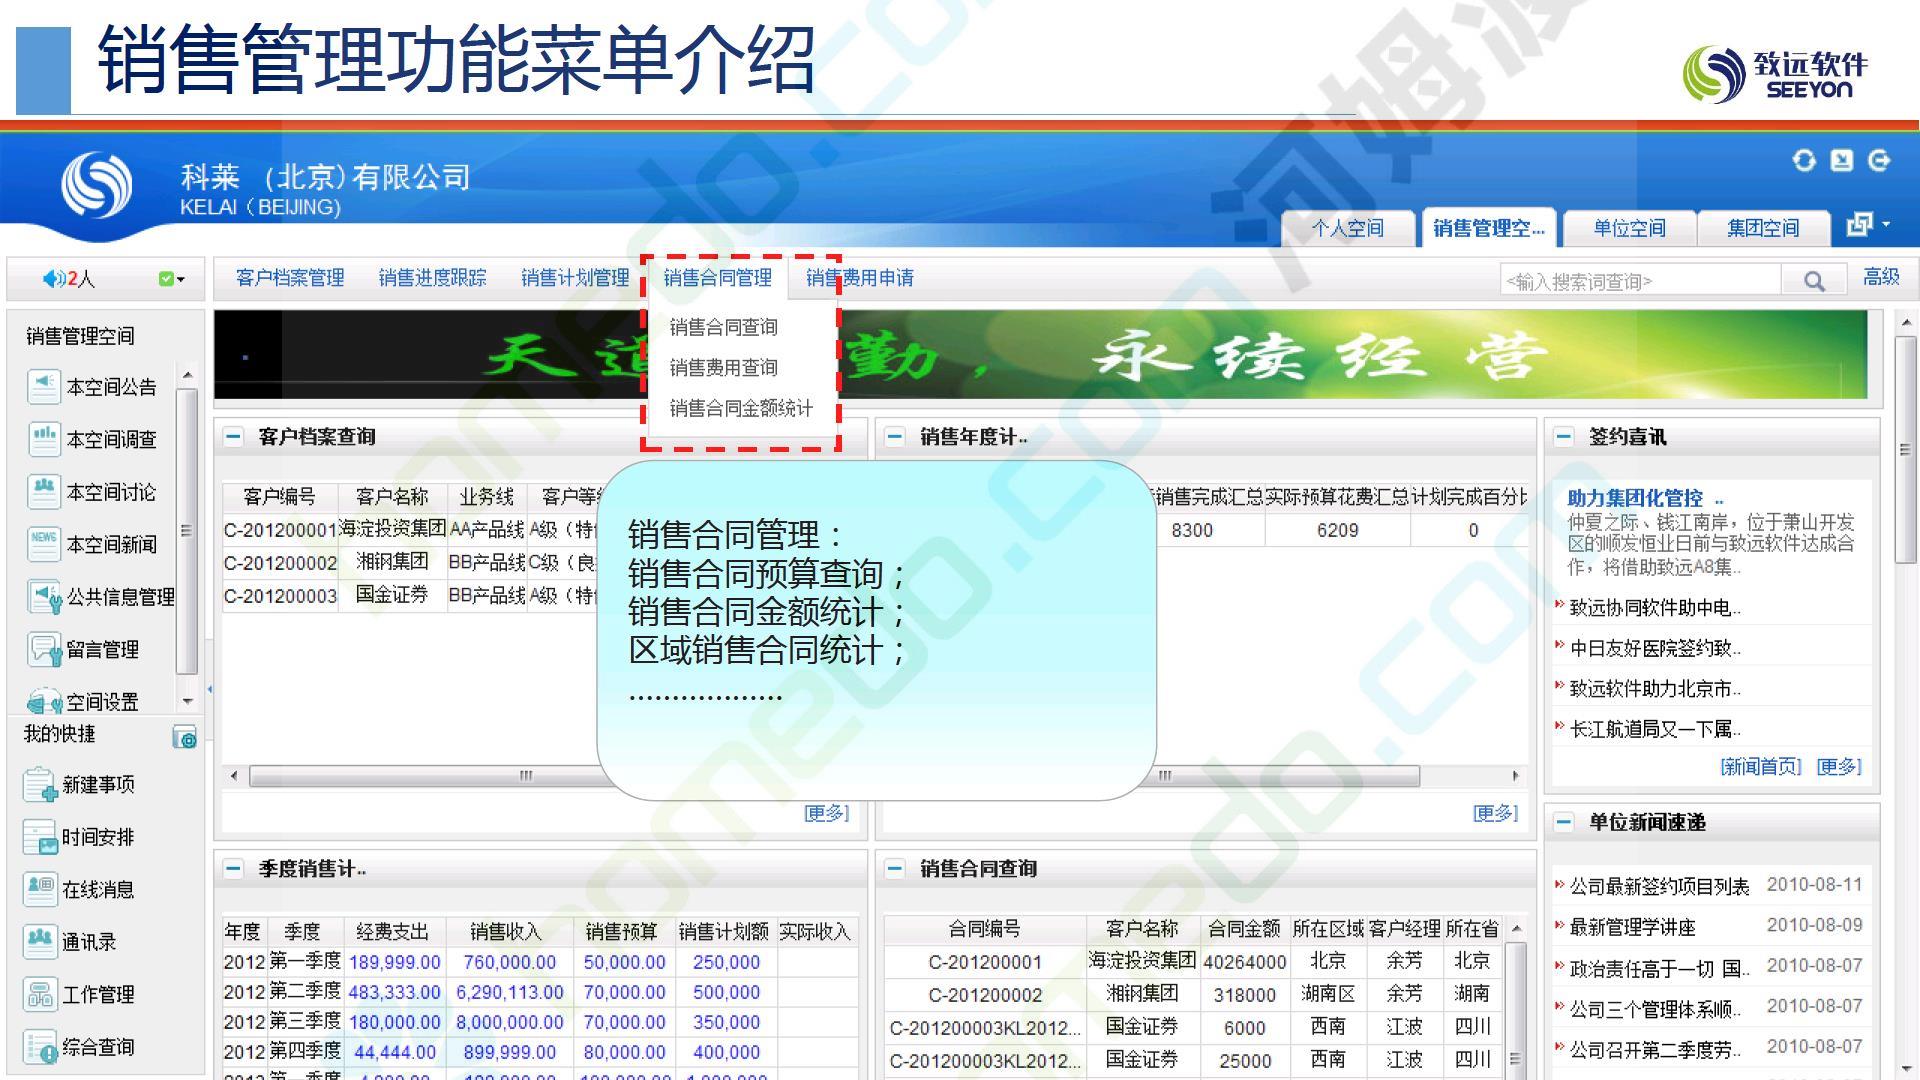
Task: Click 更多 link in 签约喜讯
Action: [1838, 766]
